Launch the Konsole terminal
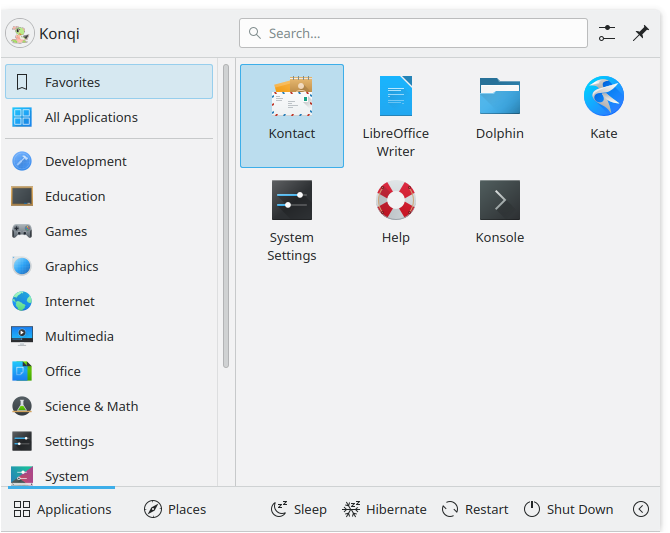The image size is (670, 533). (x=500, y=220)
